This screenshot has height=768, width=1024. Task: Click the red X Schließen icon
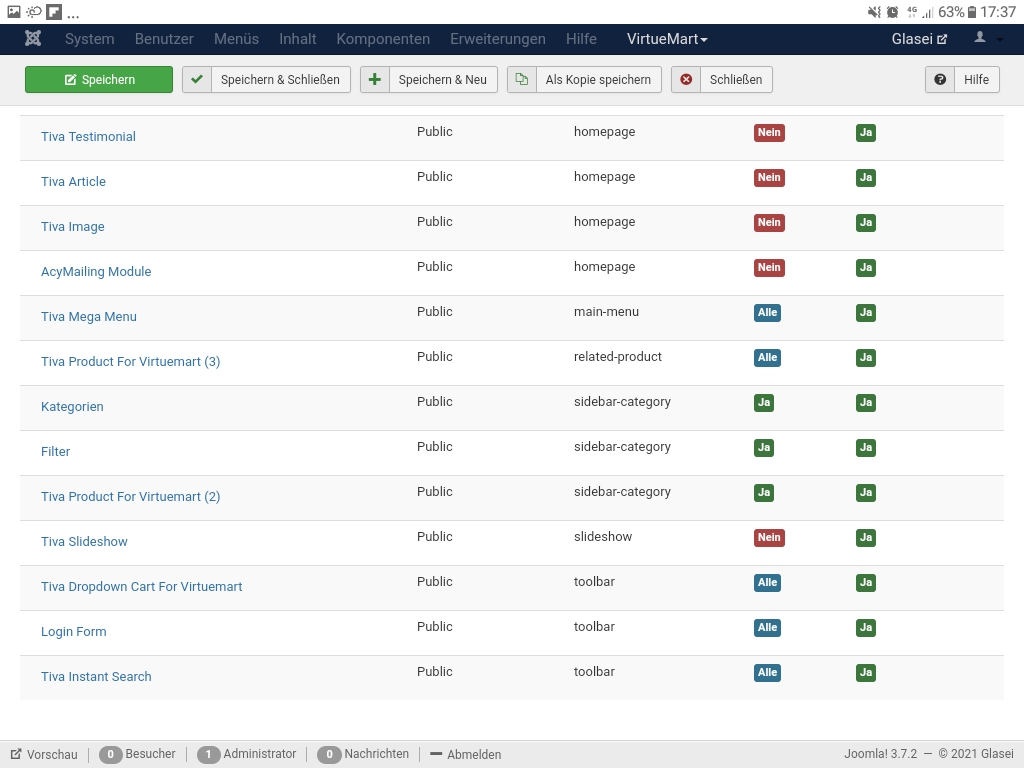click(x=686, y=80)
